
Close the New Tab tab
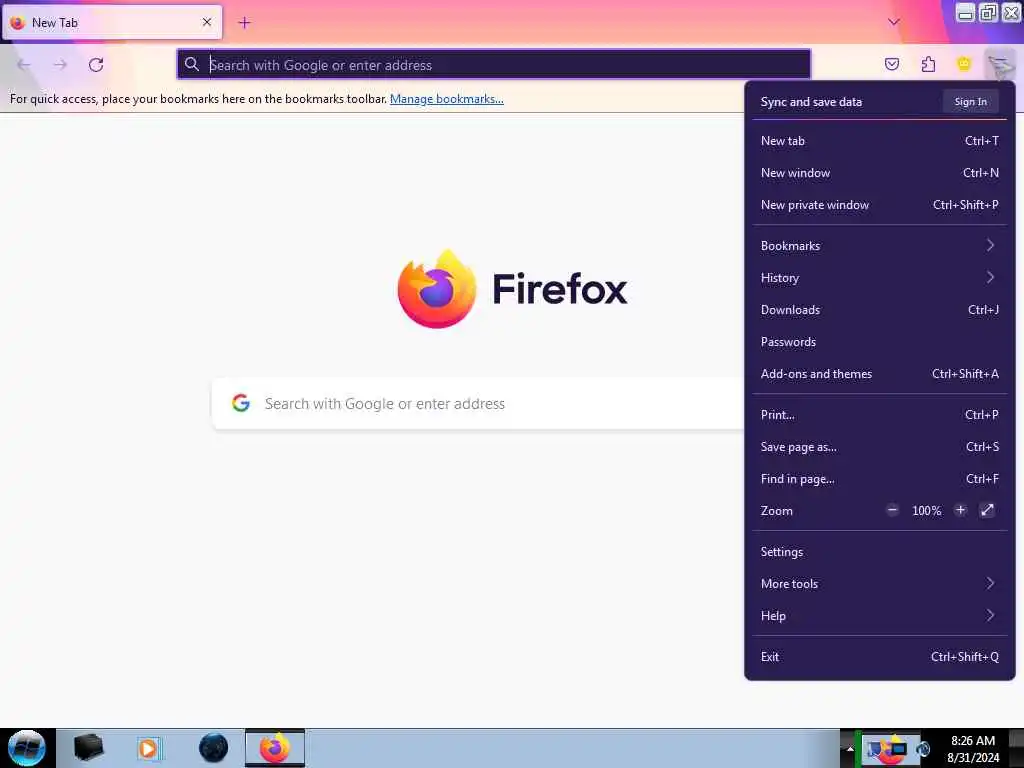tap(207, 22)
